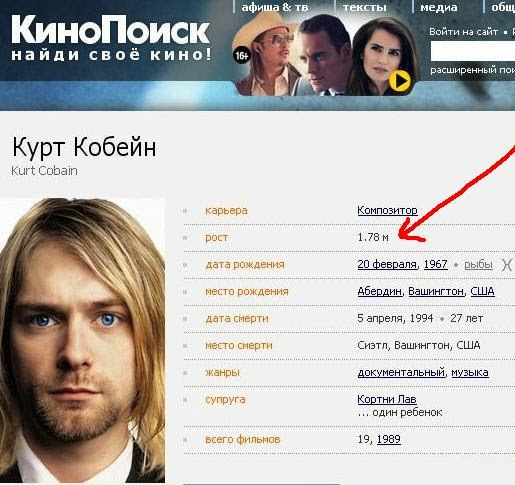Open the афиша & тв menu
Viewport: 515px width, 485px height.
275,7
